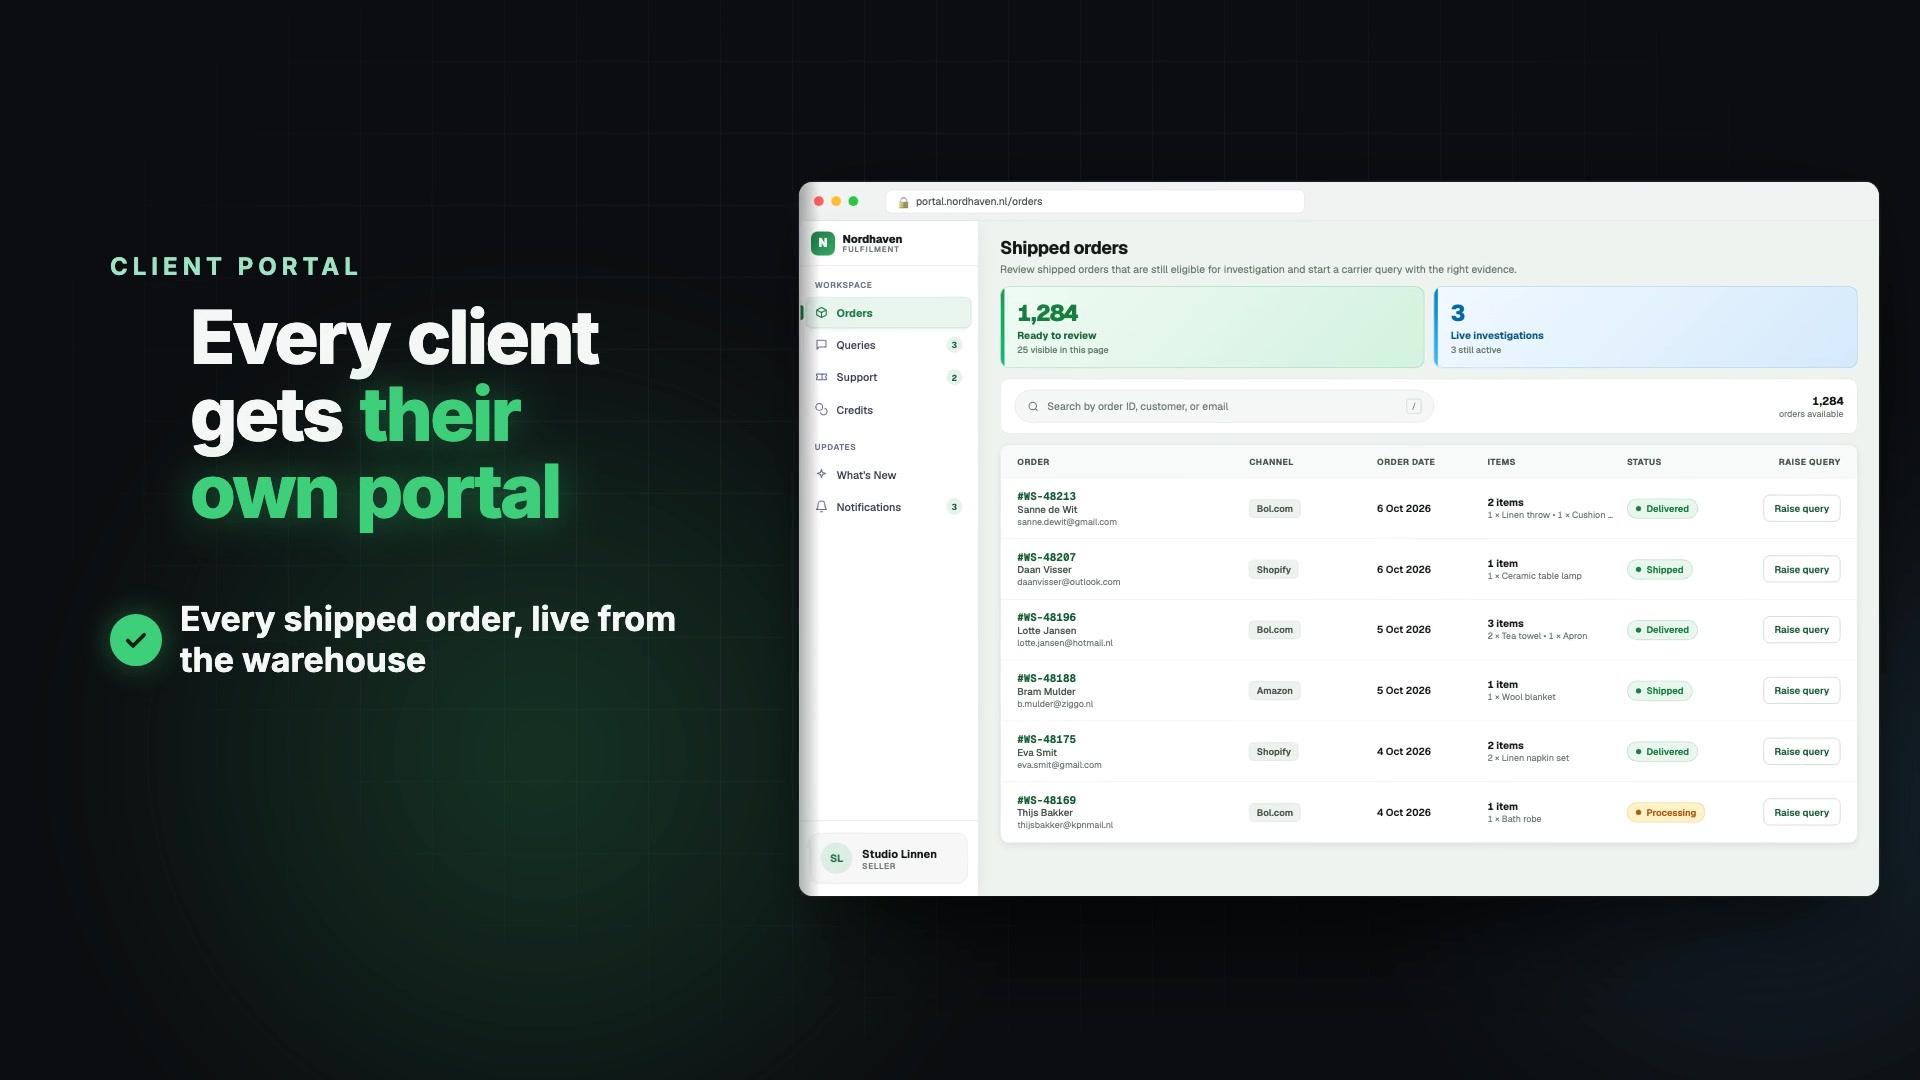Click the green checkmark bullet icon
The height and width of the screenshot is (1080, 1920).
point(136,640)
